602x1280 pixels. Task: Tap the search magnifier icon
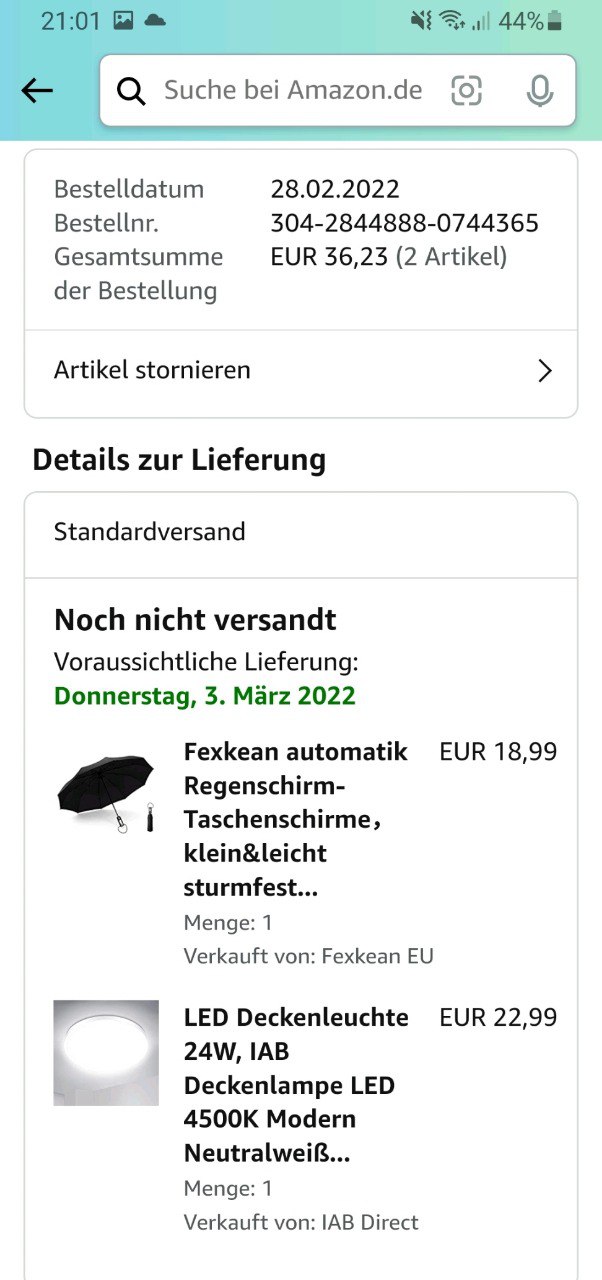click(131, 91)
